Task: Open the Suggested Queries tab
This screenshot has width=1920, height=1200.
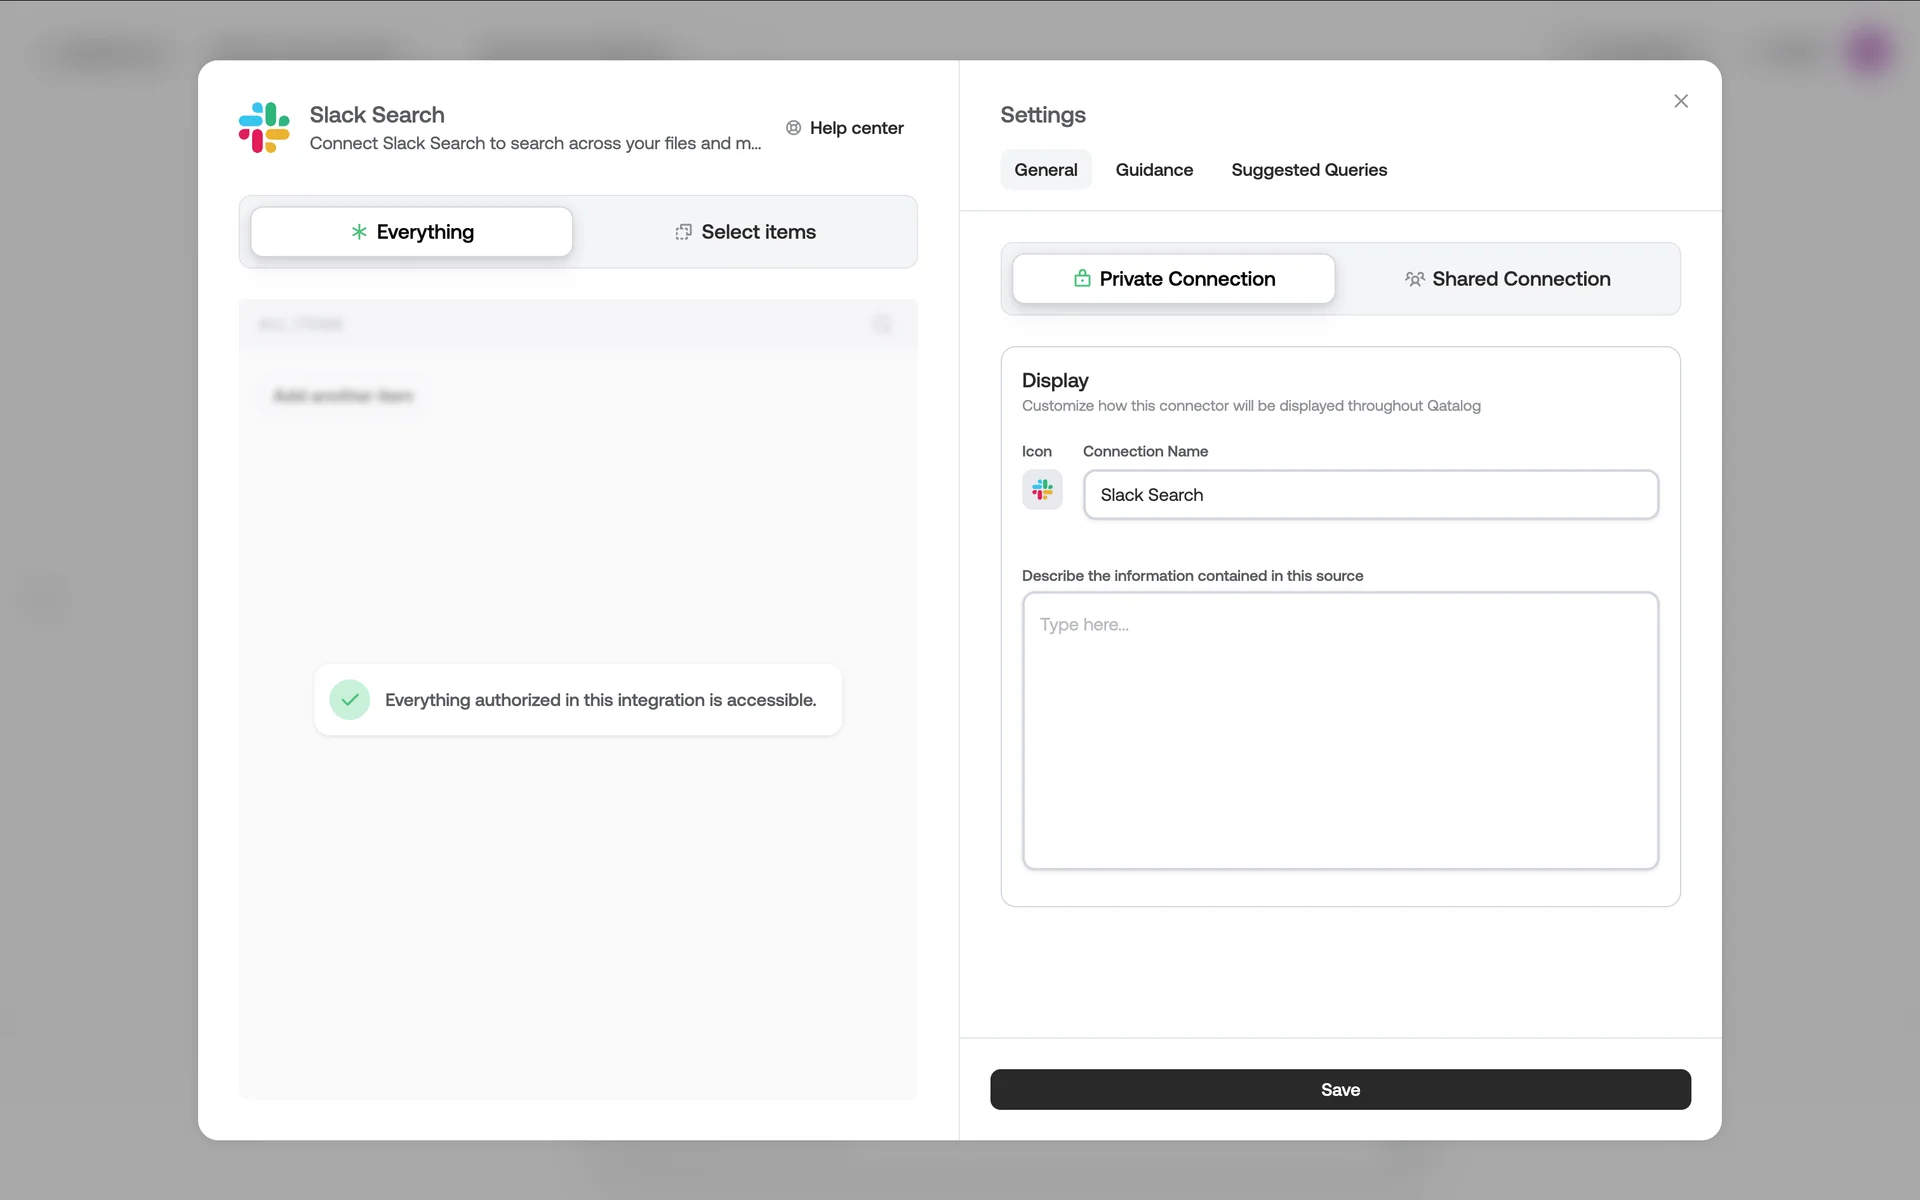Action: click(x=1309, y=170)
